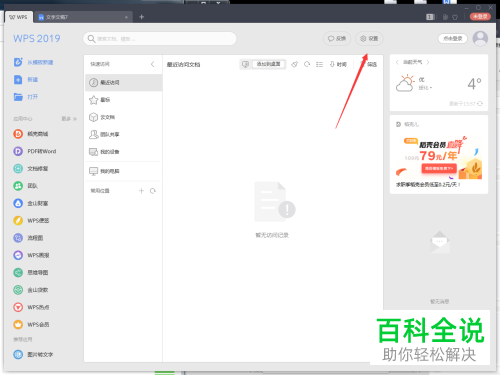Switch to the WPS home tab

[18, 17]
